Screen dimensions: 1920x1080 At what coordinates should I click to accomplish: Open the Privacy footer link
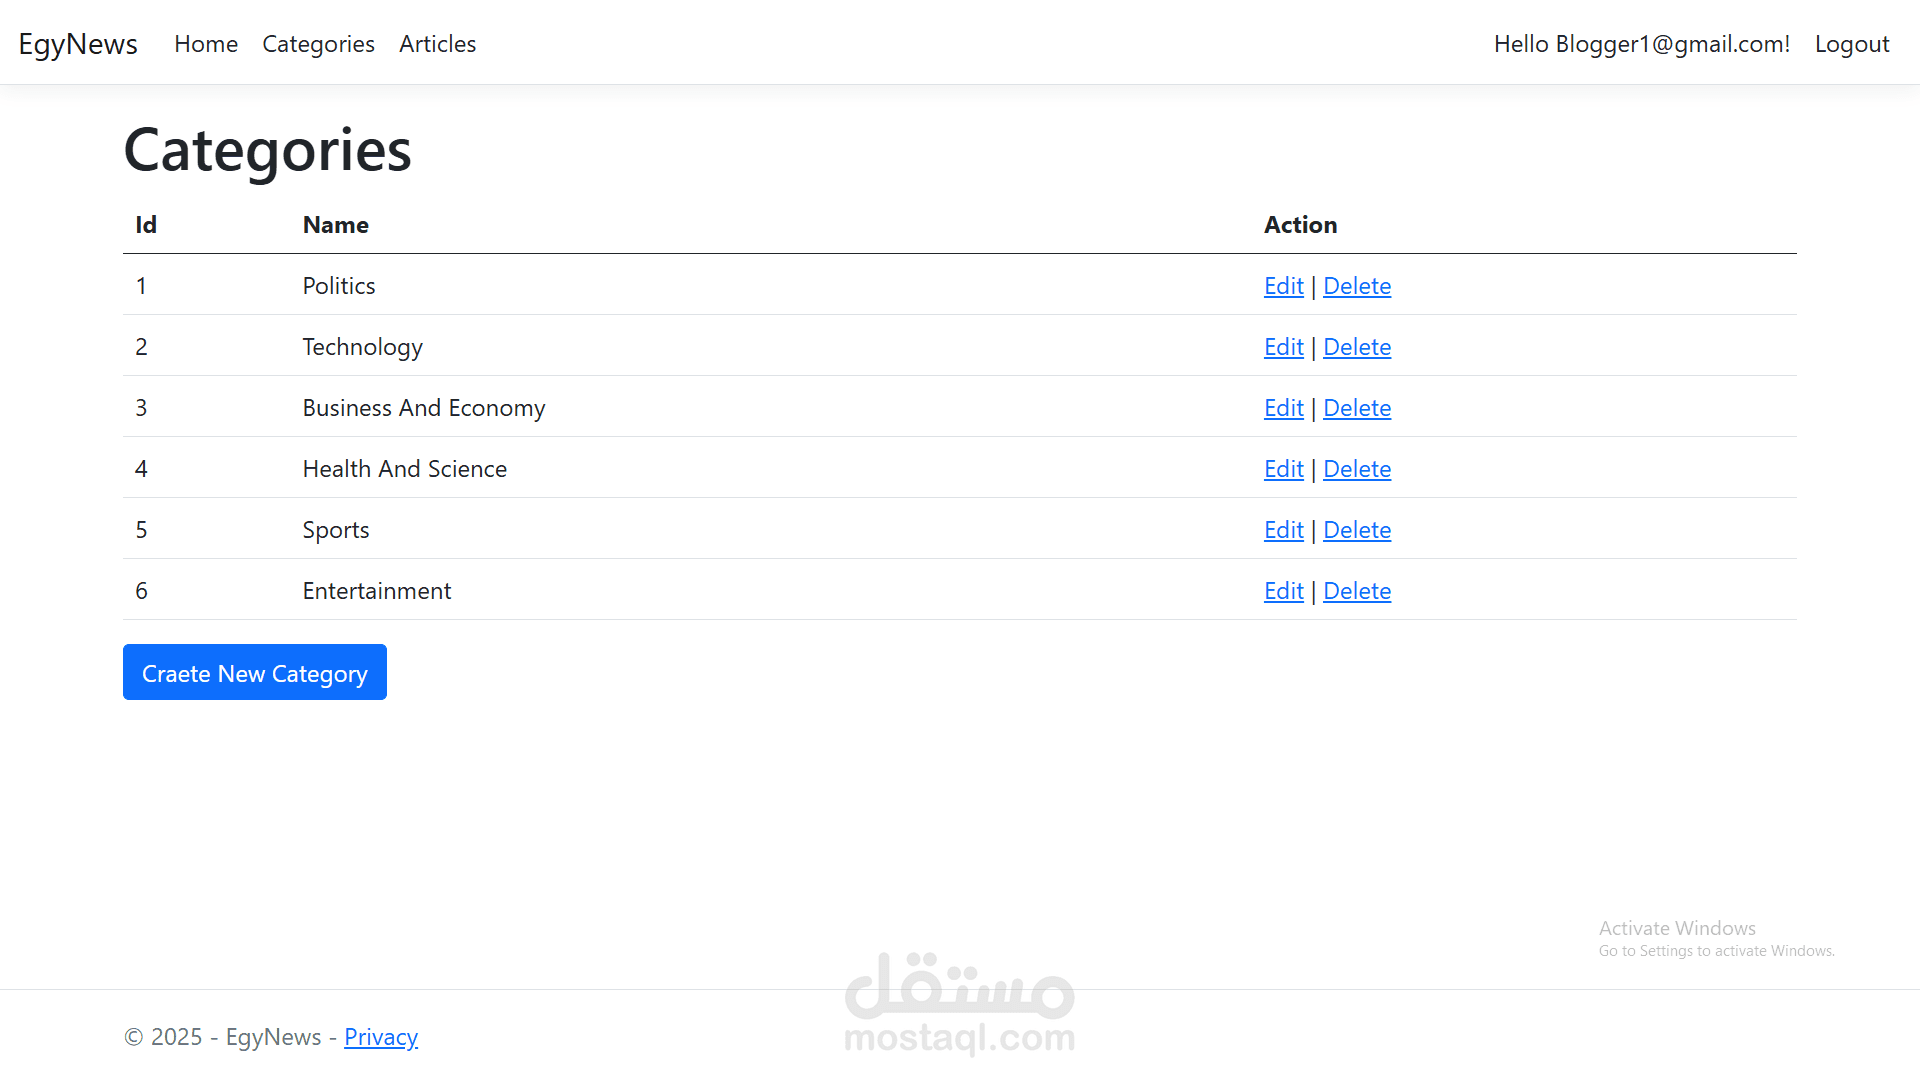(x=380, y=1037)
